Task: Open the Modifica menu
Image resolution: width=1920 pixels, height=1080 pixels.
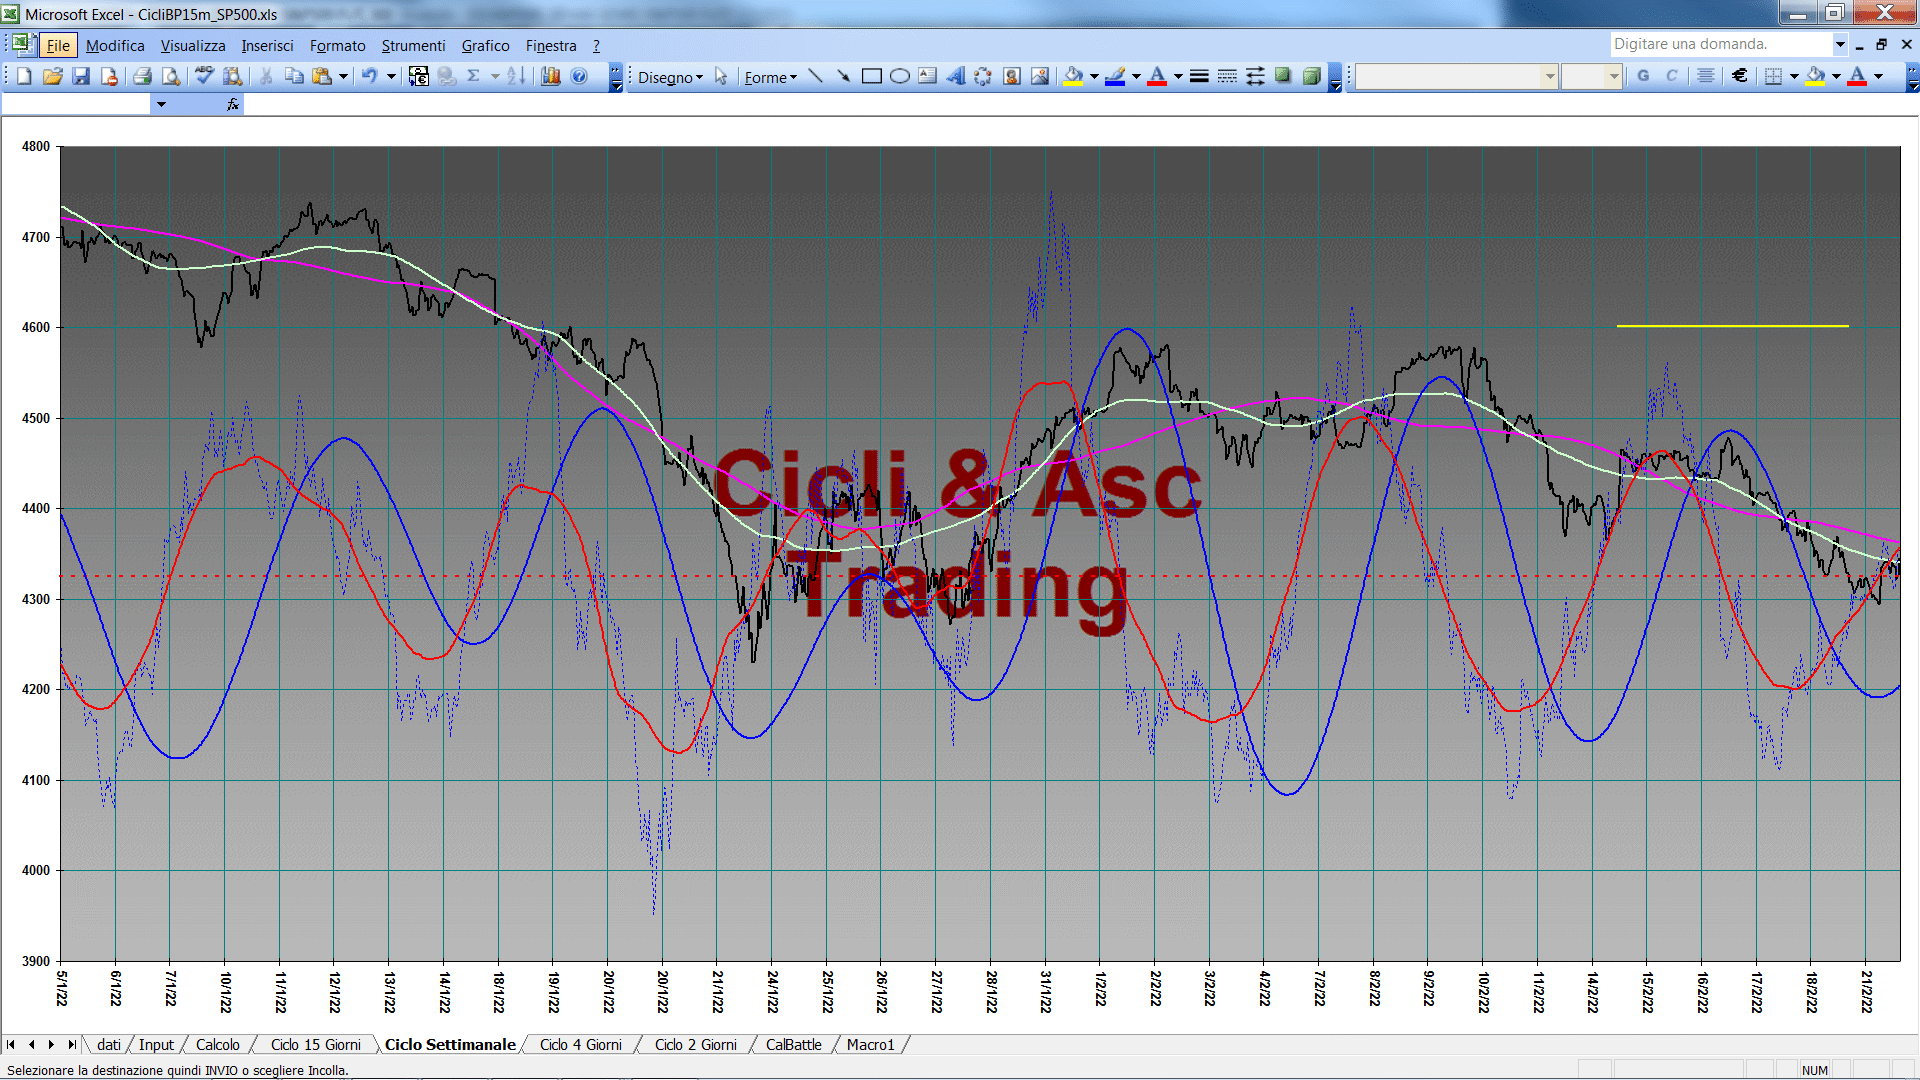Action: (x=115, y=46)
